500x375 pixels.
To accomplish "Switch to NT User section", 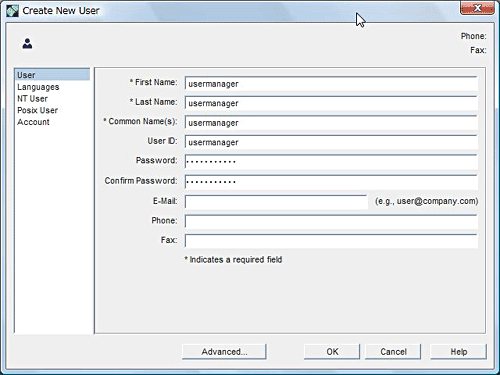I will (32, 99).
